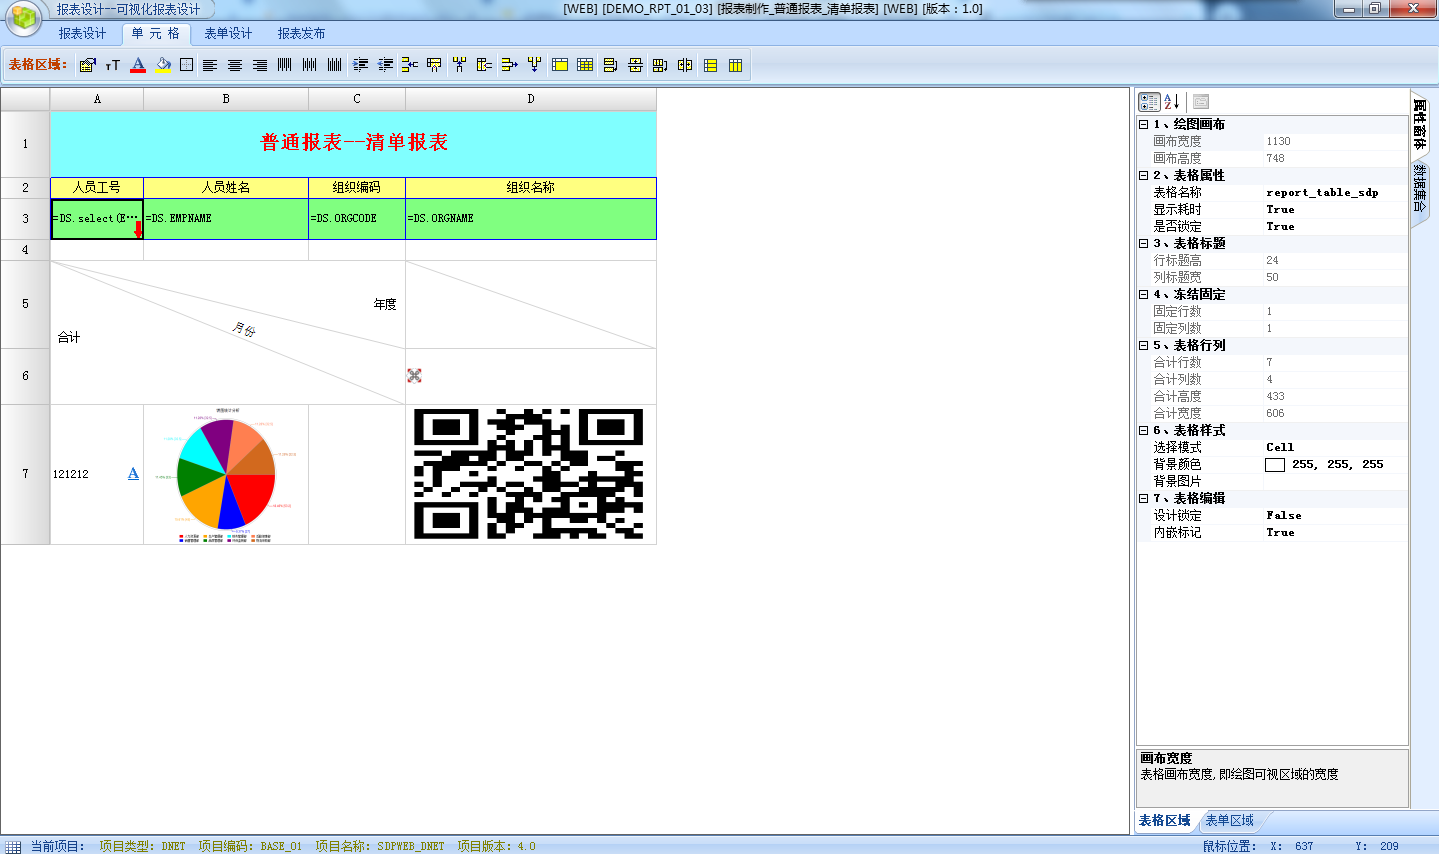Apply left text alignment from toolbar

(210, 65)
